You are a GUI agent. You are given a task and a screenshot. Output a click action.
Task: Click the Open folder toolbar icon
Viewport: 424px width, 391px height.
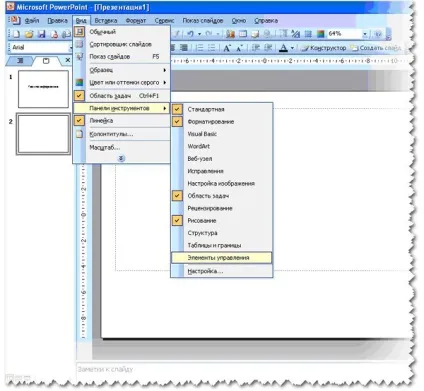pos(29,34)
